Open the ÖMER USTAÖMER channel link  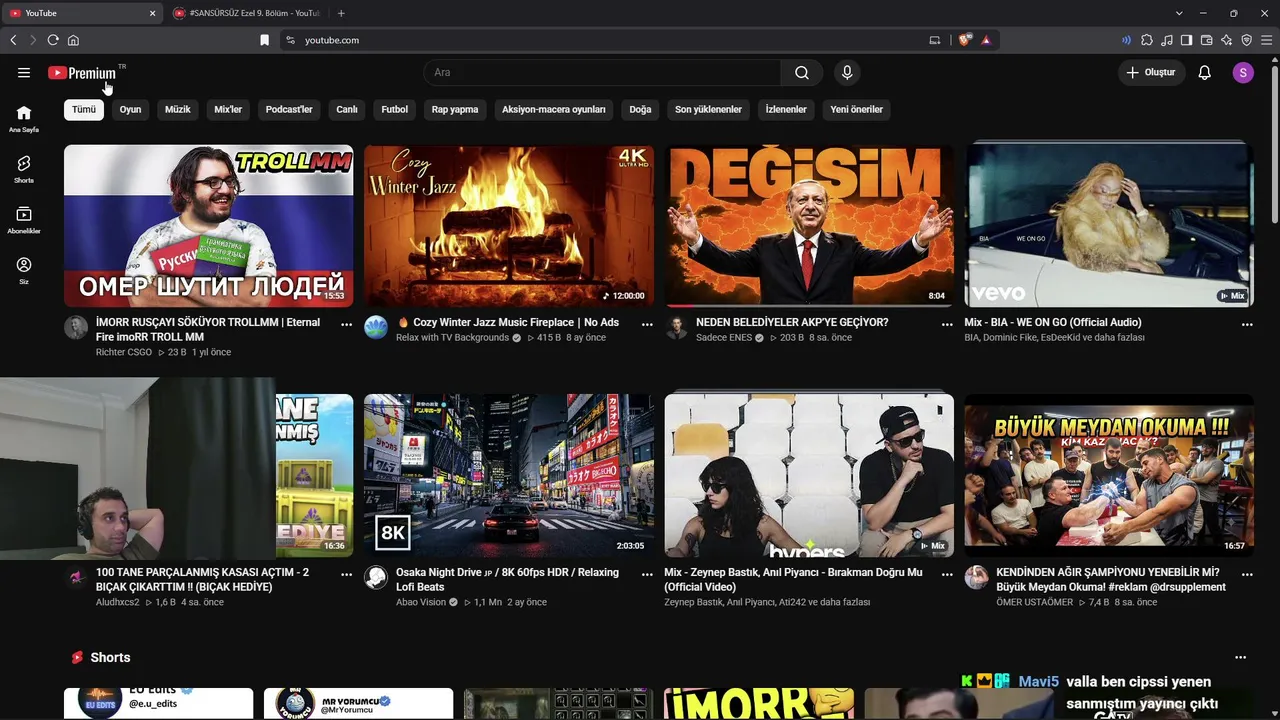(1034, 602)
